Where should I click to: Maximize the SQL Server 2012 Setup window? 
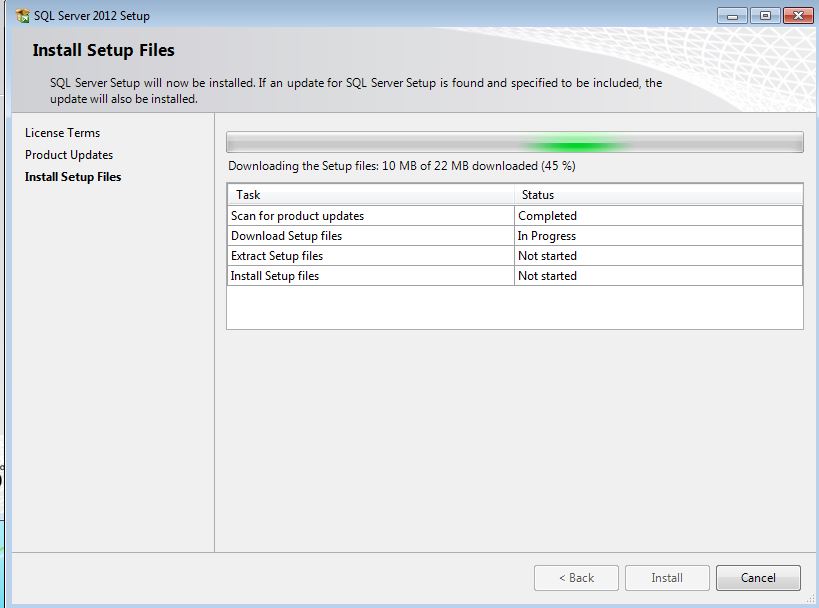[765, 16]
